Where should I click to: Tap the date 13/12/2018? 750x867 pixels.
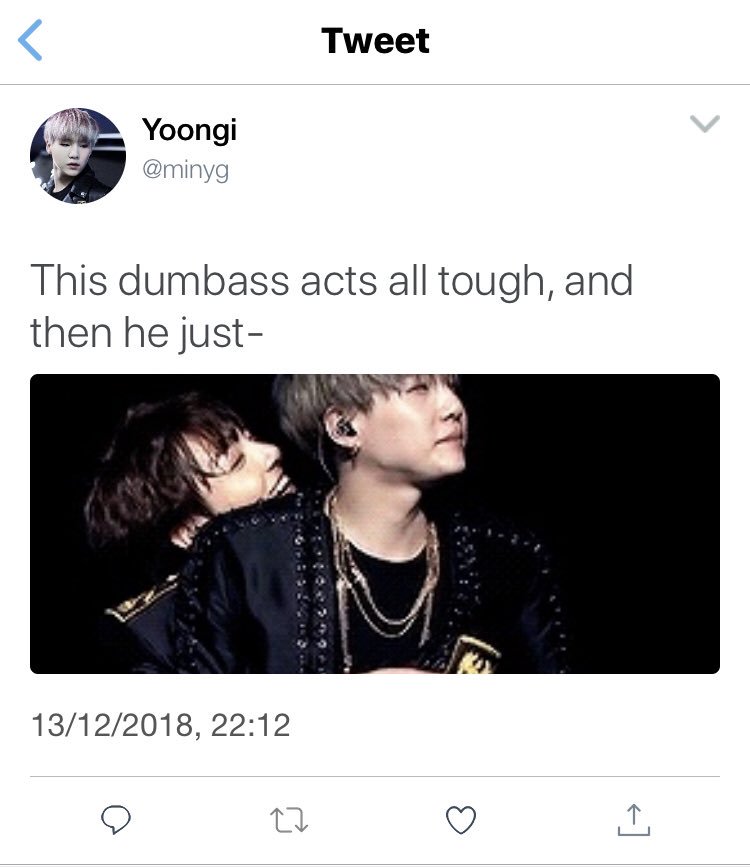coord(112,725)
